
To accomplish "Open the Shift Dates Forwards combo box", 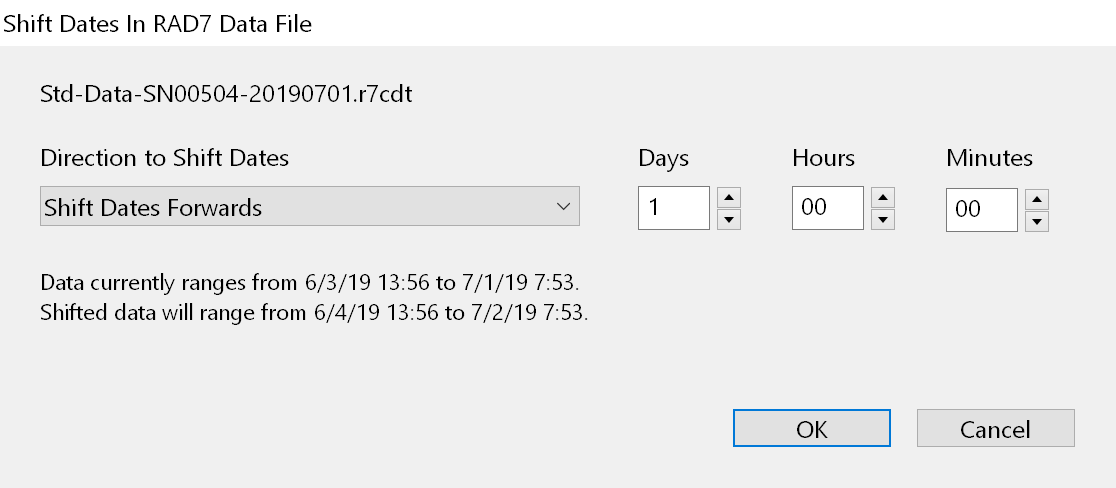I will pyautogui.click(x=309, y=207).
